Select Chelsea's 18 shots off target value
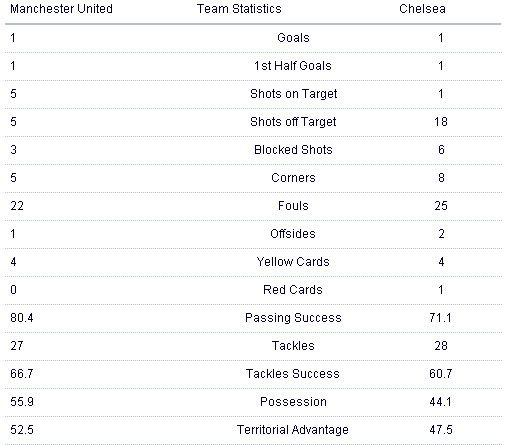 pyautogui.click(x=441, y=122)
